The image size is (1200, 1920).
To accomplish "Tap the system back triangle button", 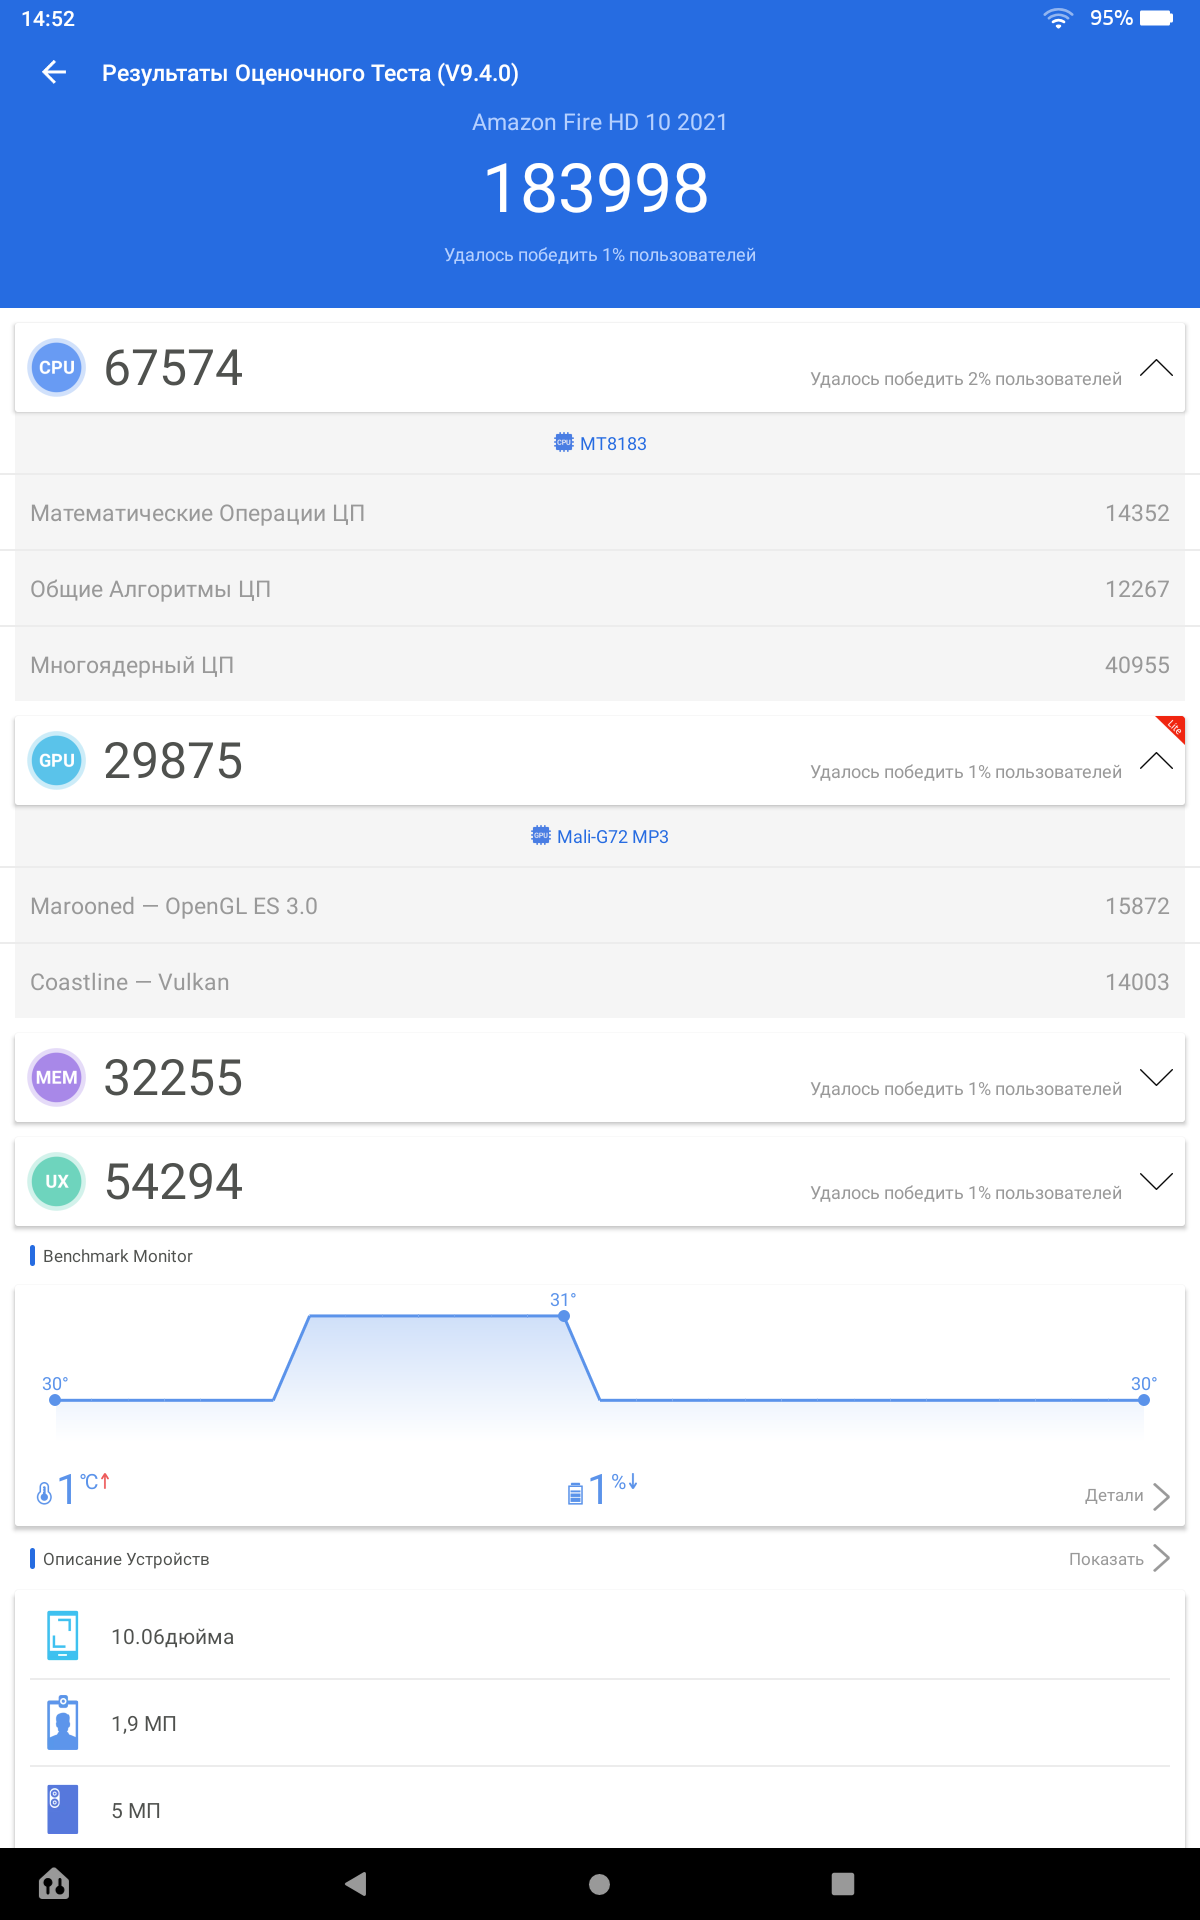I will pos(356,1884).
